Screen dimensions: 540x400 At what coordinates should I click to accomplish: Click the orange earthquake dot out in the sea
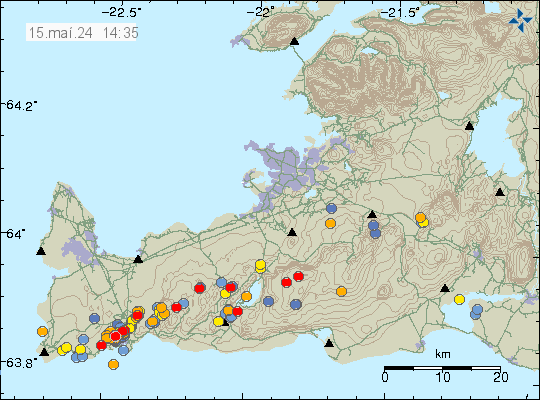pos(113,364)
